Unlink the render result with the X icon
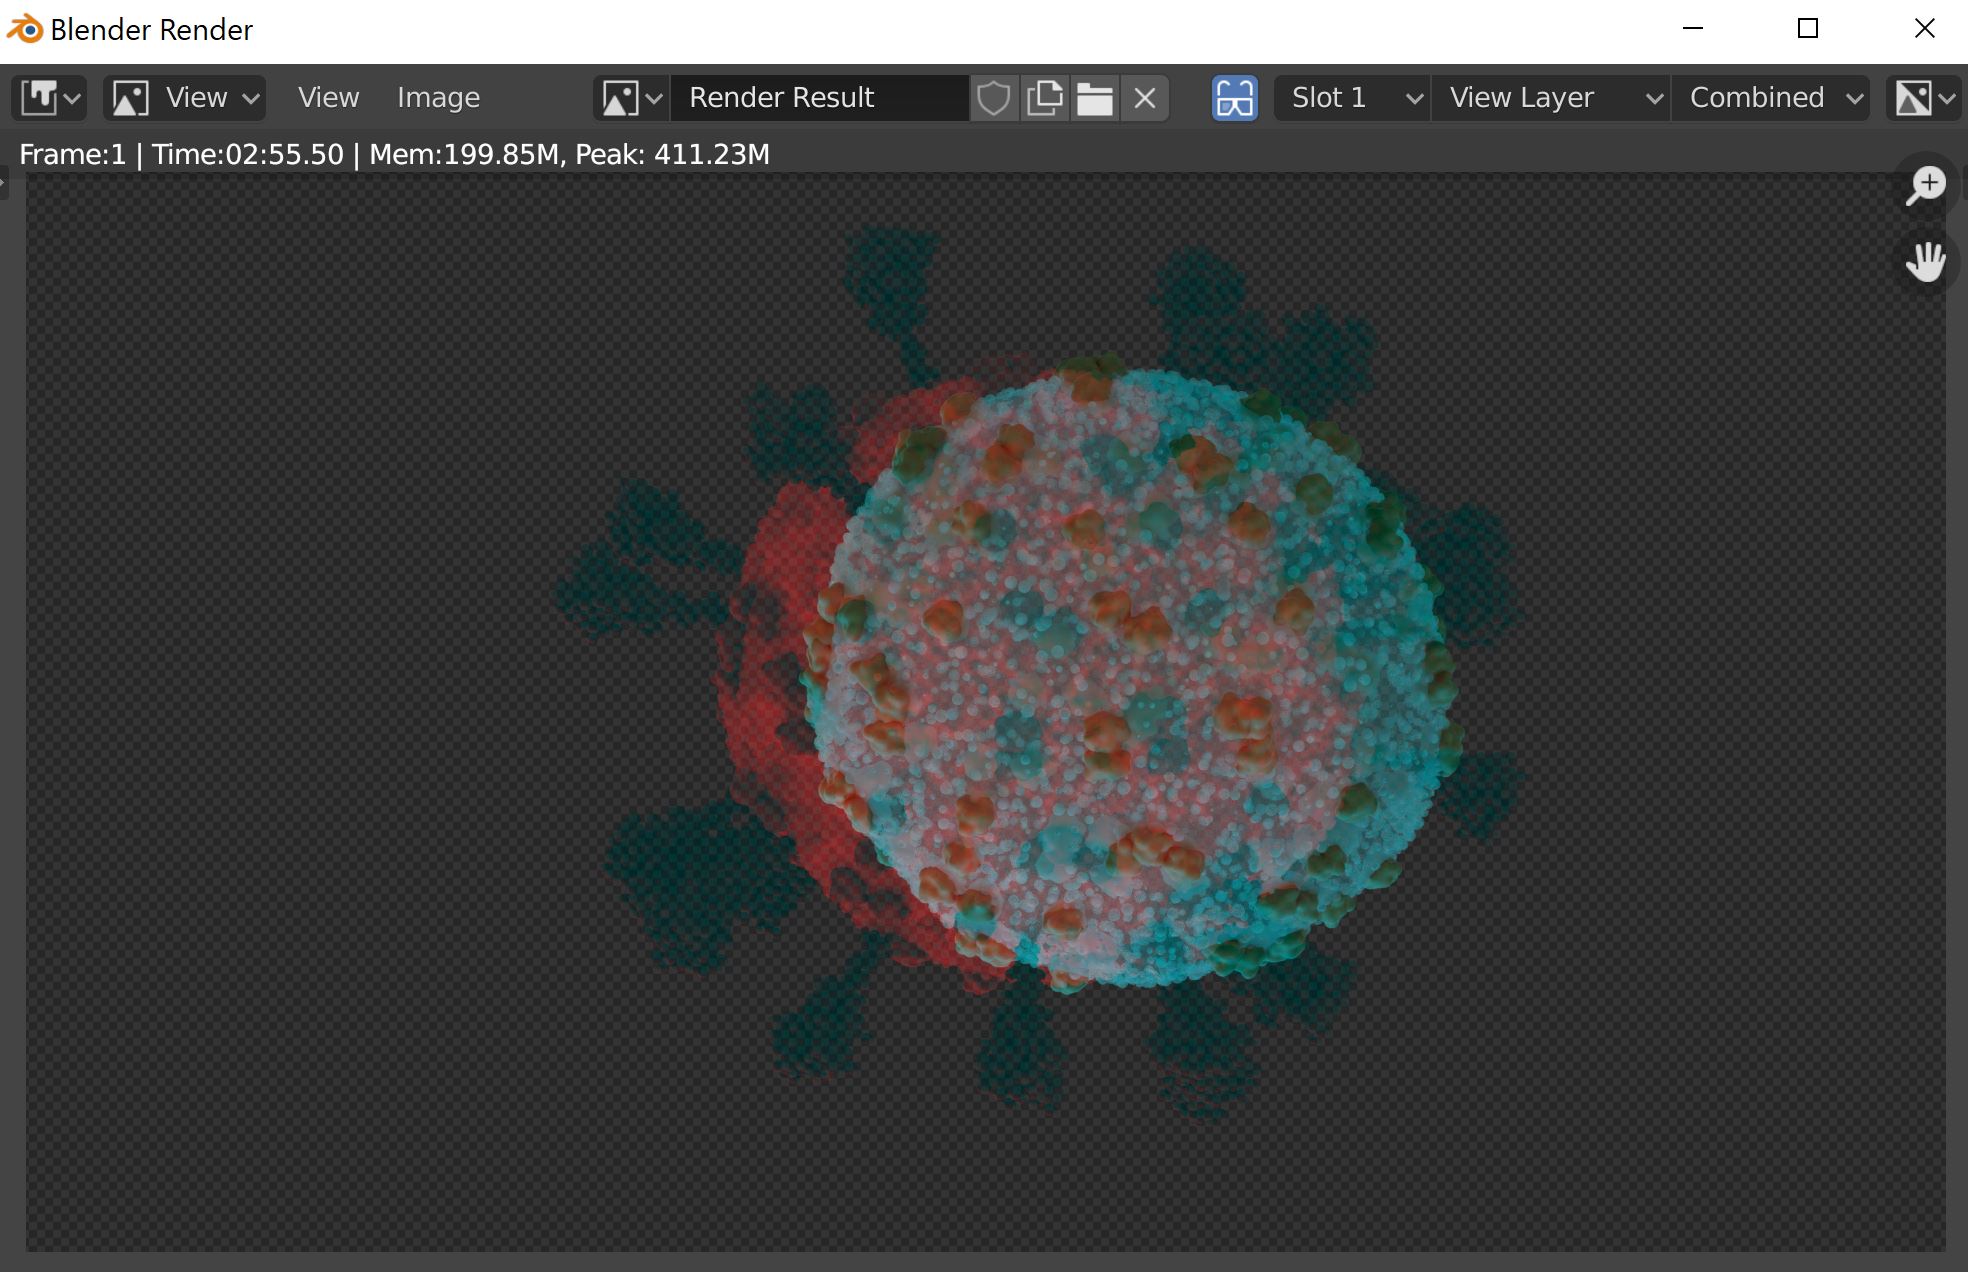The height and width of the screenshot is (1272, 1968). pos(1146,97)
